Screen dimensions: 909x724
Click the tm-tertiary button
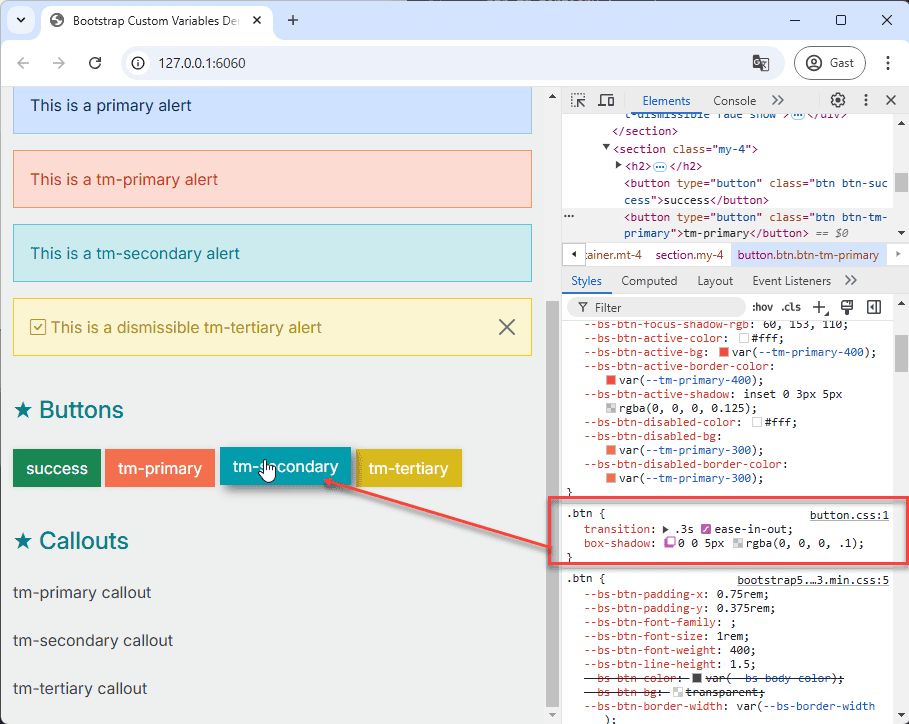(x=409, y=468)
